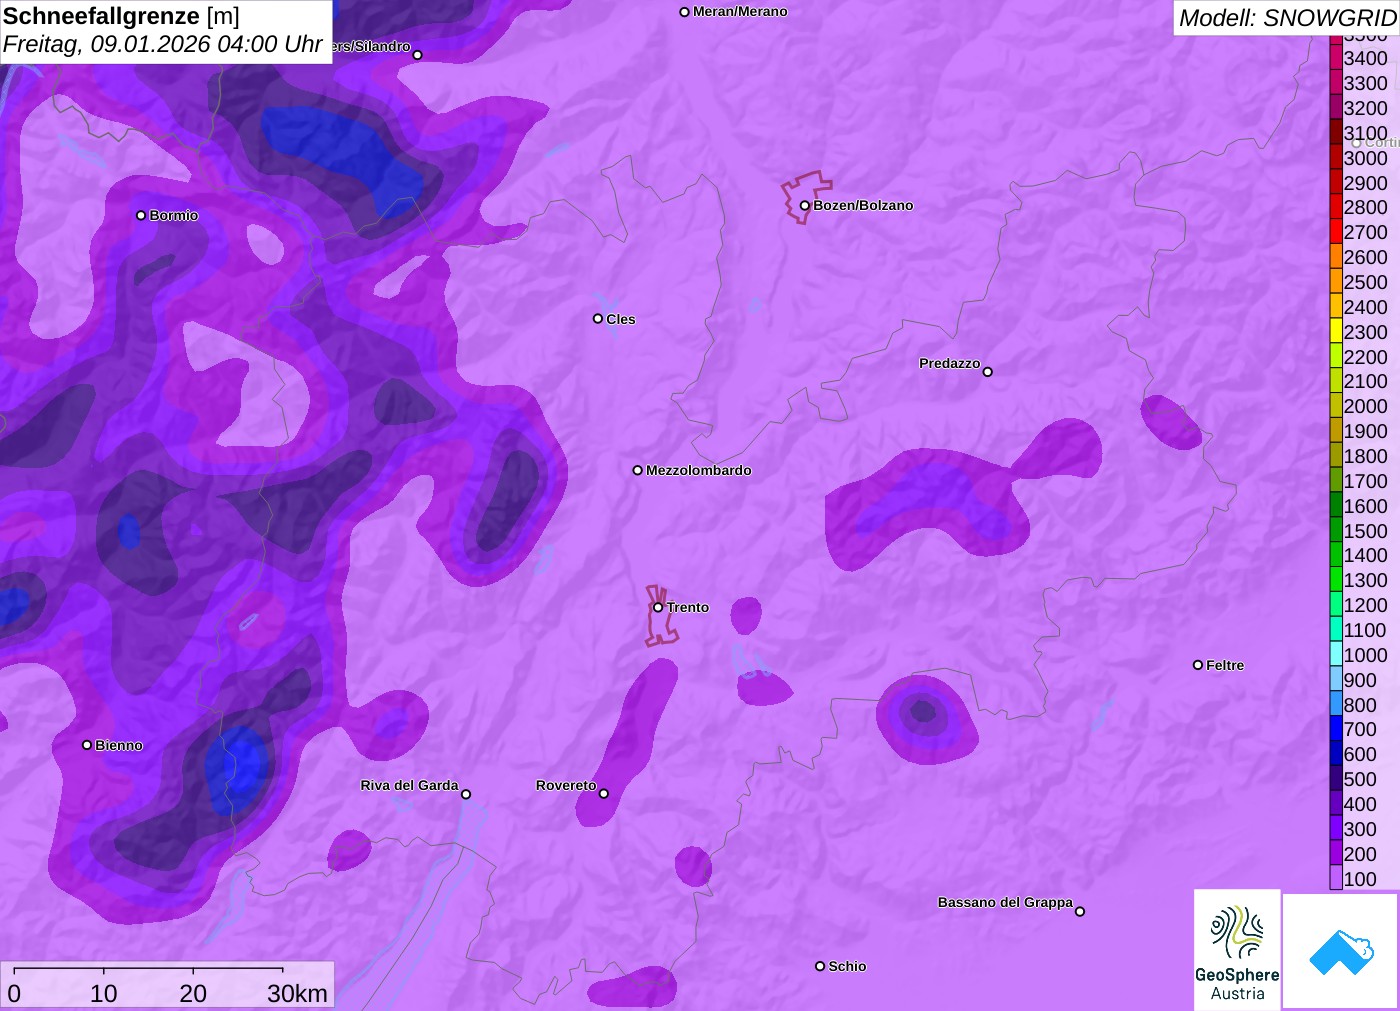Click the "3400" legend value
The height and width of the screenshot is (1011, 1400).
coord(1366,58)
